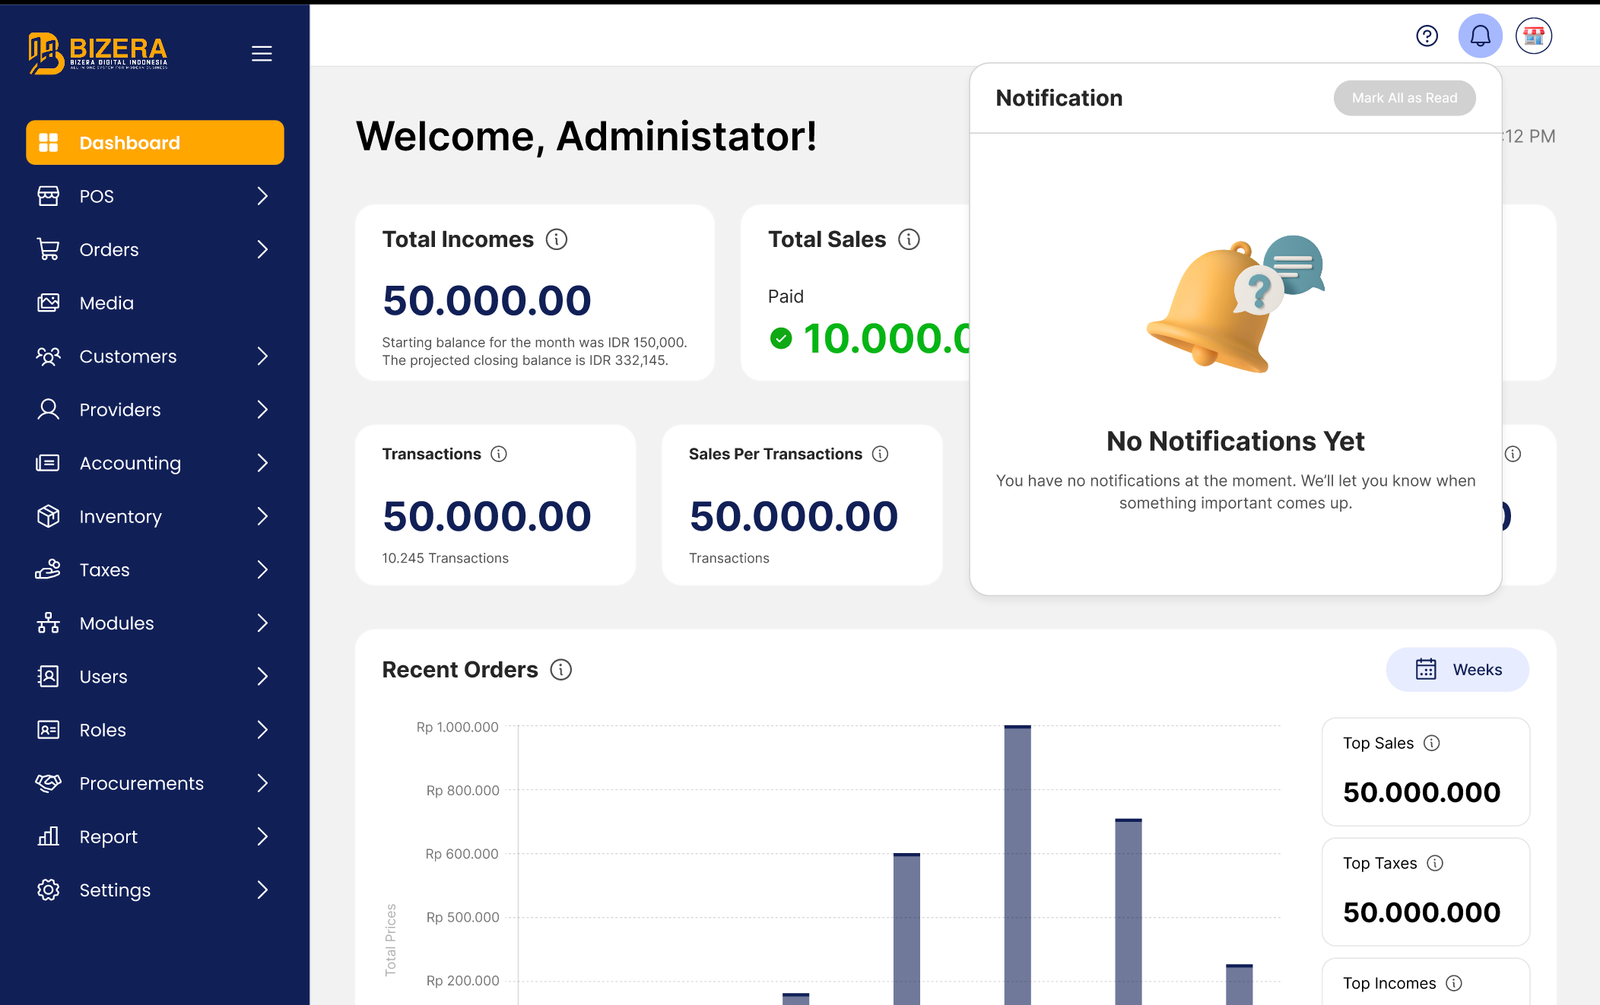Expand the Modules submenu chevron
Viewport: 1600px width, 1005px height.
tap(262, 623)
